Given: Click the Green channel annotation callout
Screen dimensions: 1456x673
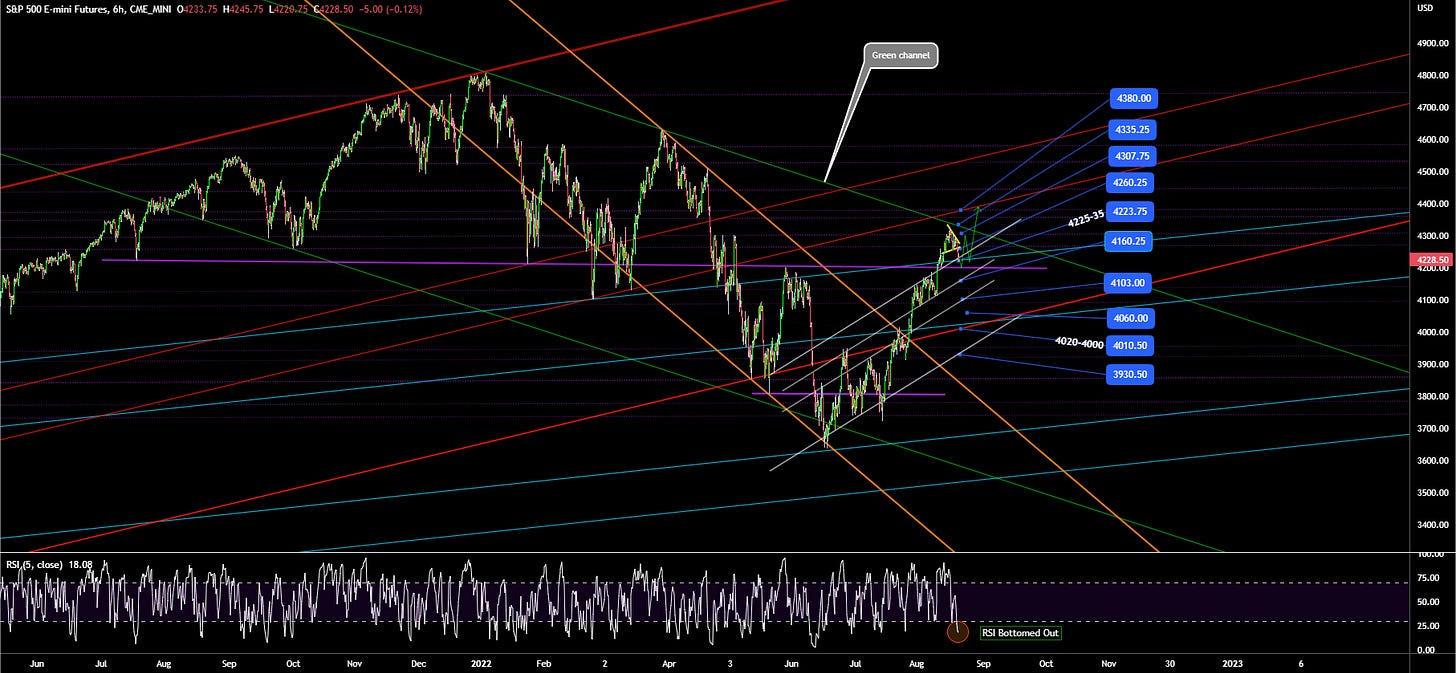Looking at the screenshot, I should 901,56.
